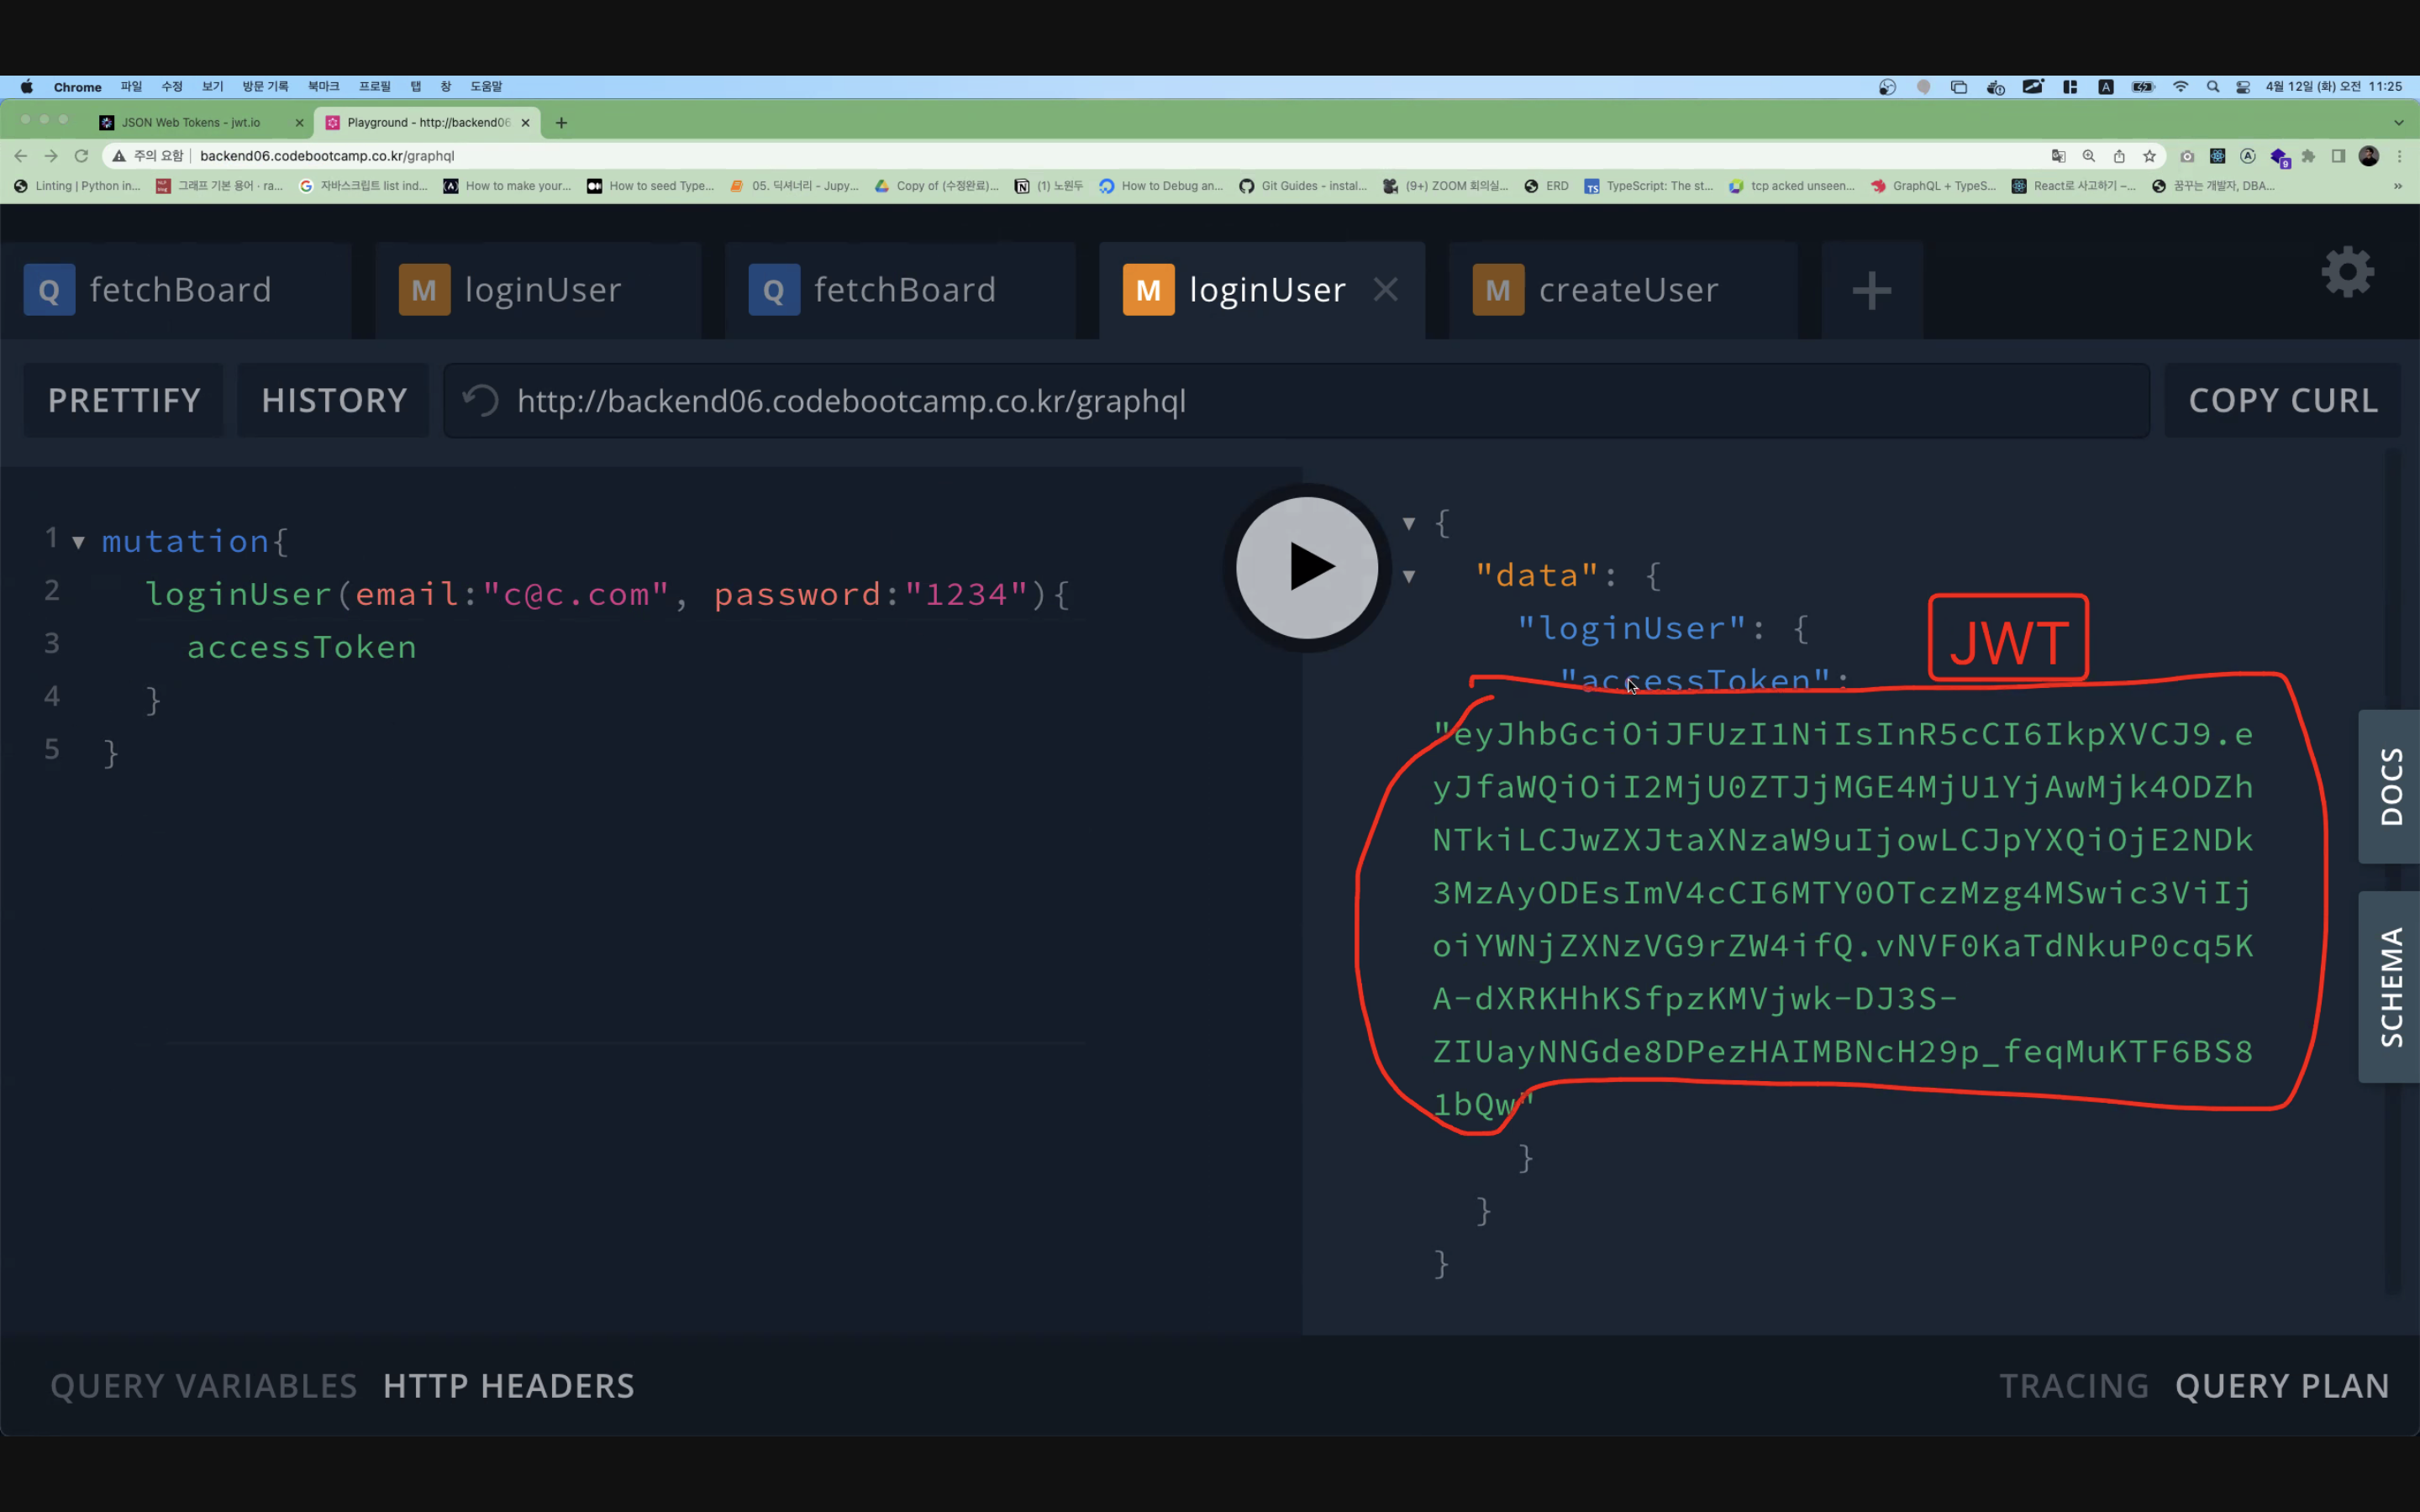
Task: Bookmark this page with the star icon
Action: click(x=2149, y=156)
